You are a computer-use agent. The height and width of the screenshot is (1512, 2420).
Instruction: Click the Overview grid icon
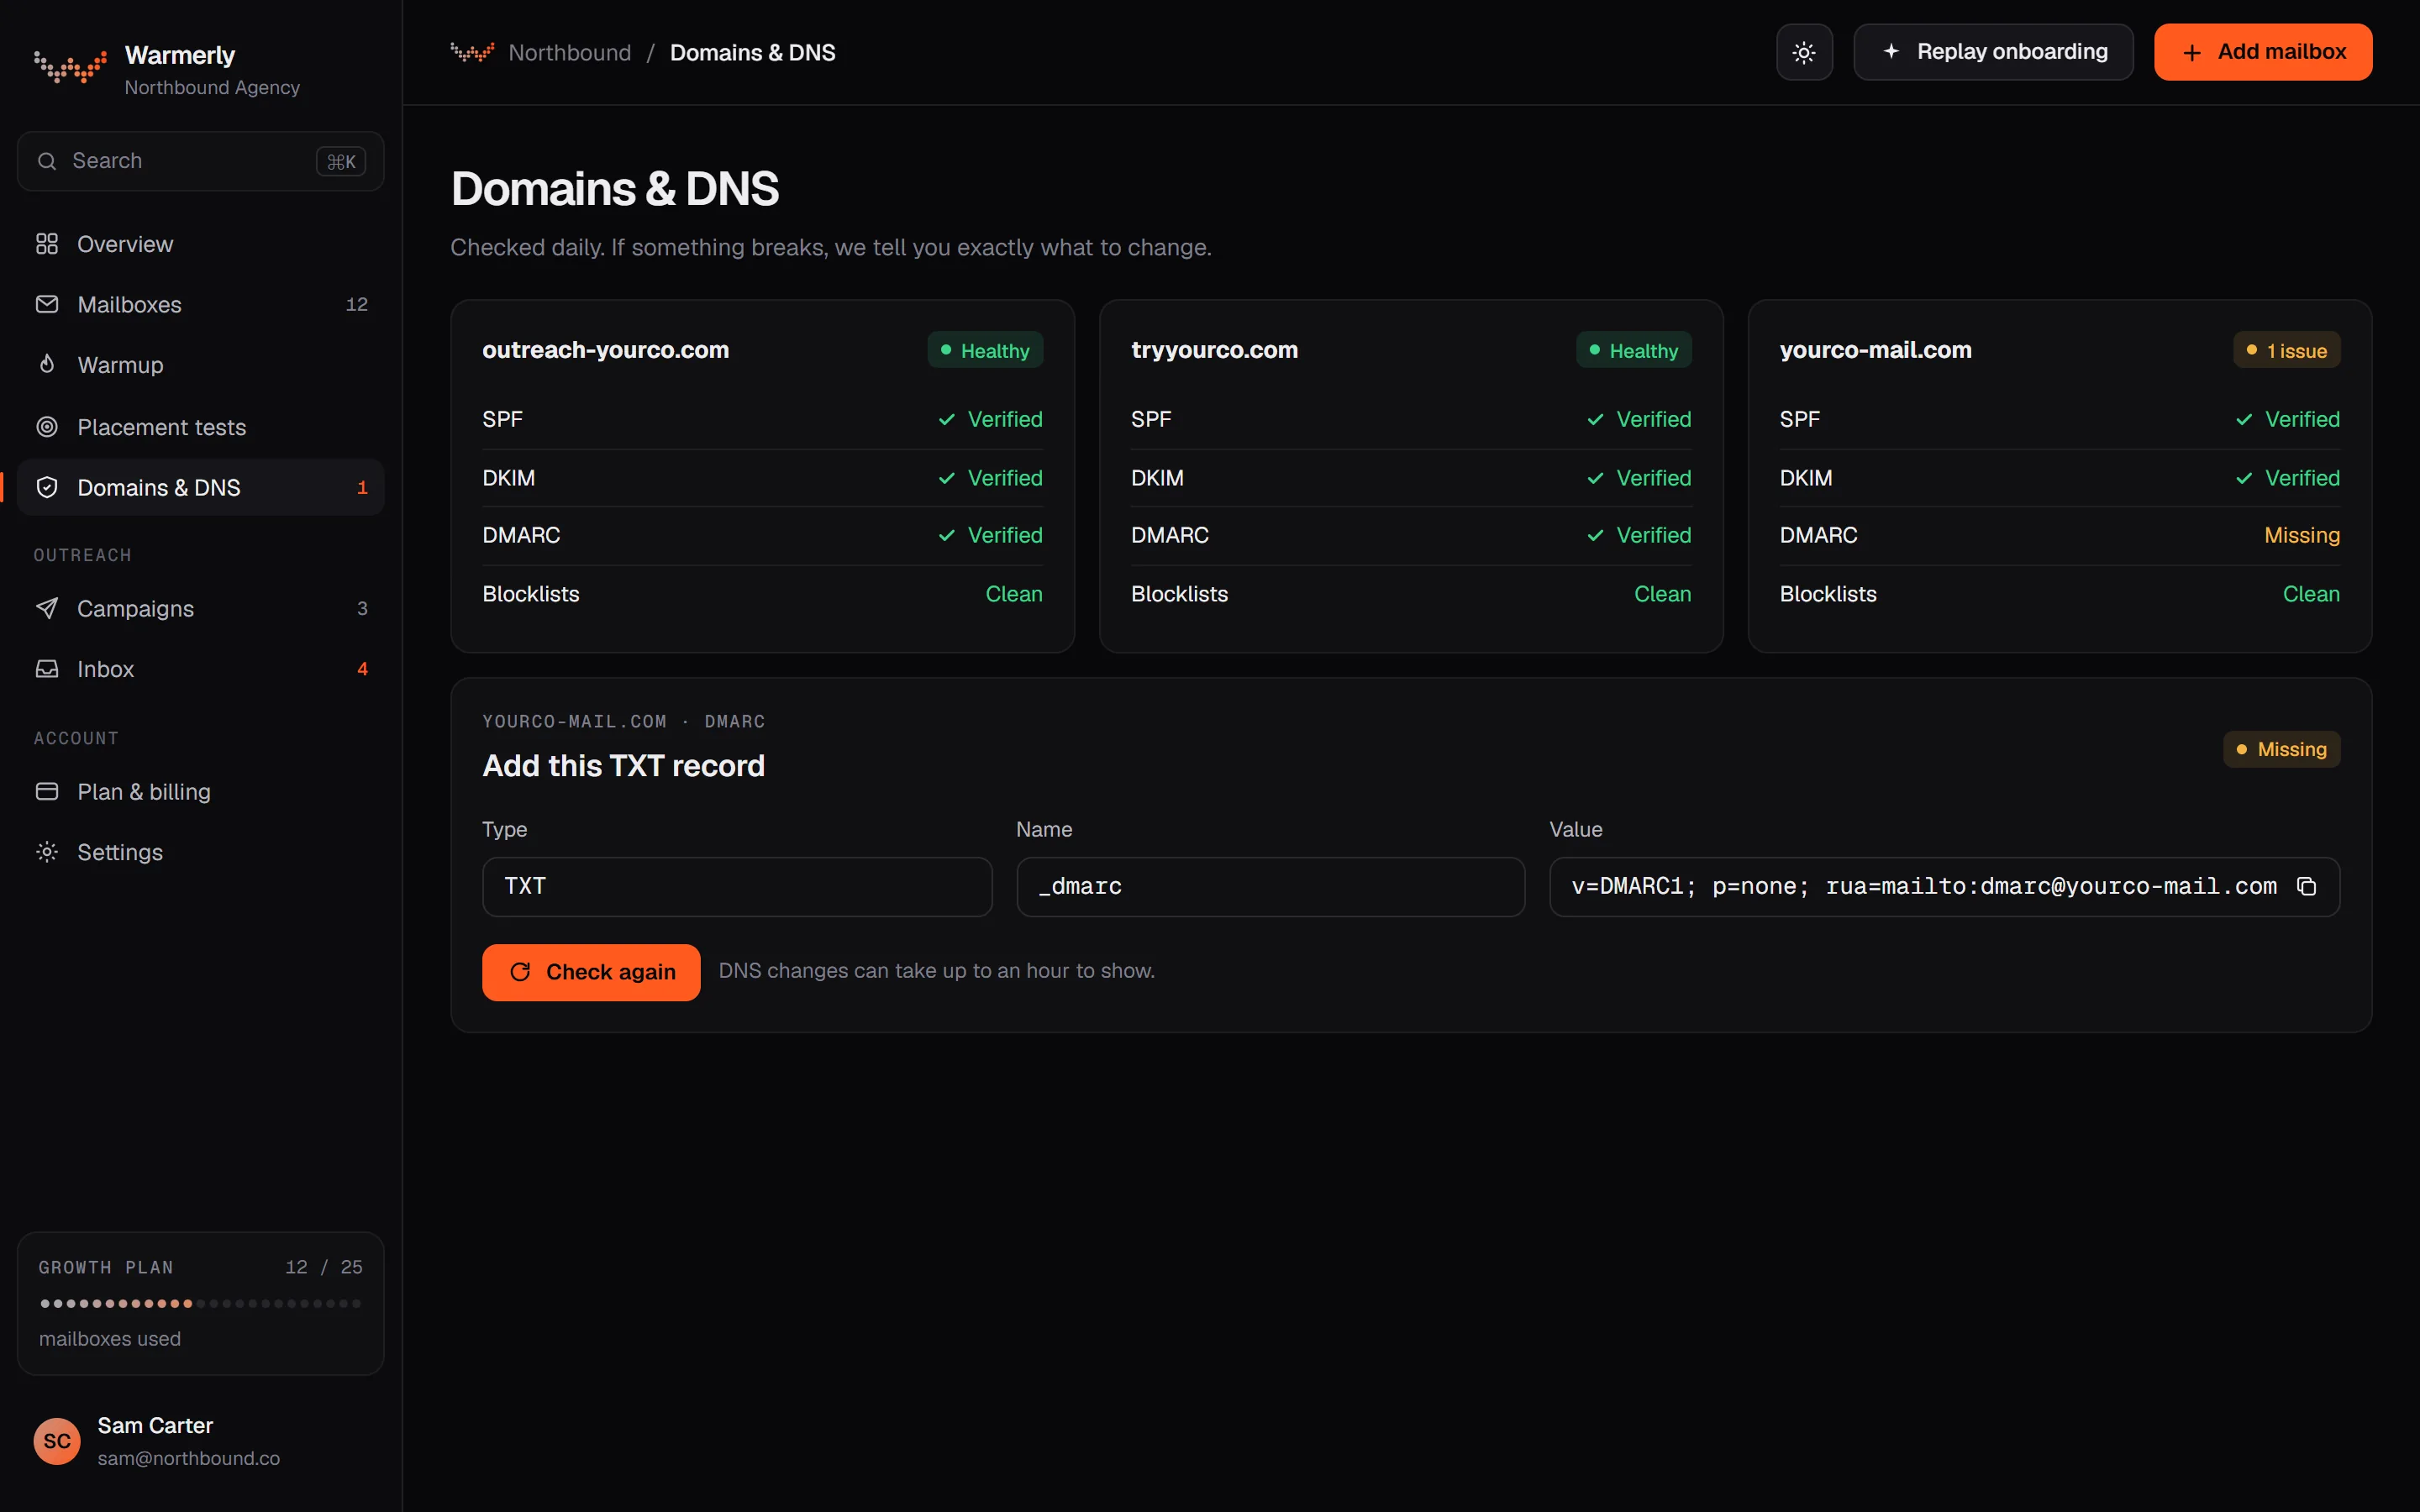(47, 244)
